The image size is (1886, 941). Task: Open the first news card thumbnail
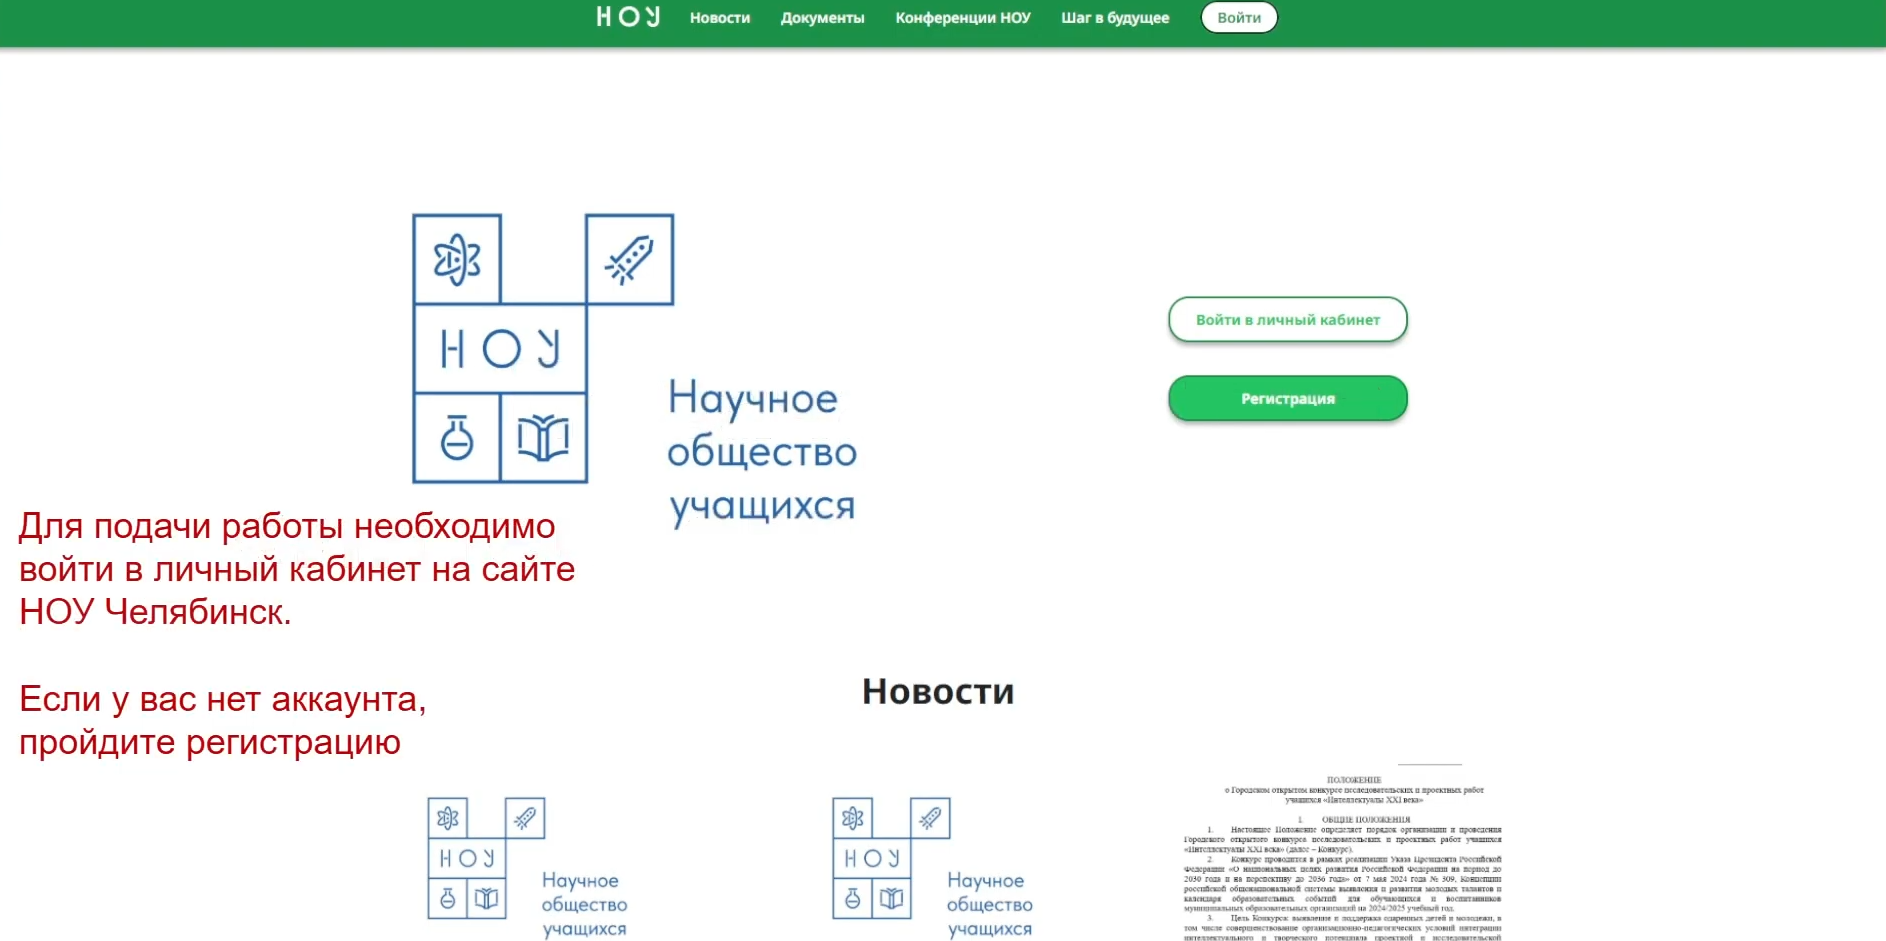point(528,866)
